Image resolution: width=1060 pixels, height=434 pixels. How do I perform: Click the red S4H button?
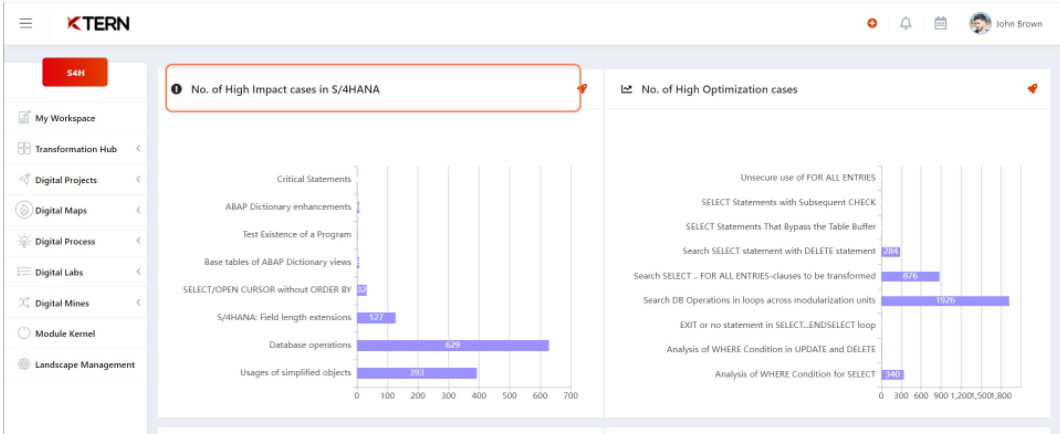[x=75, y=73]
